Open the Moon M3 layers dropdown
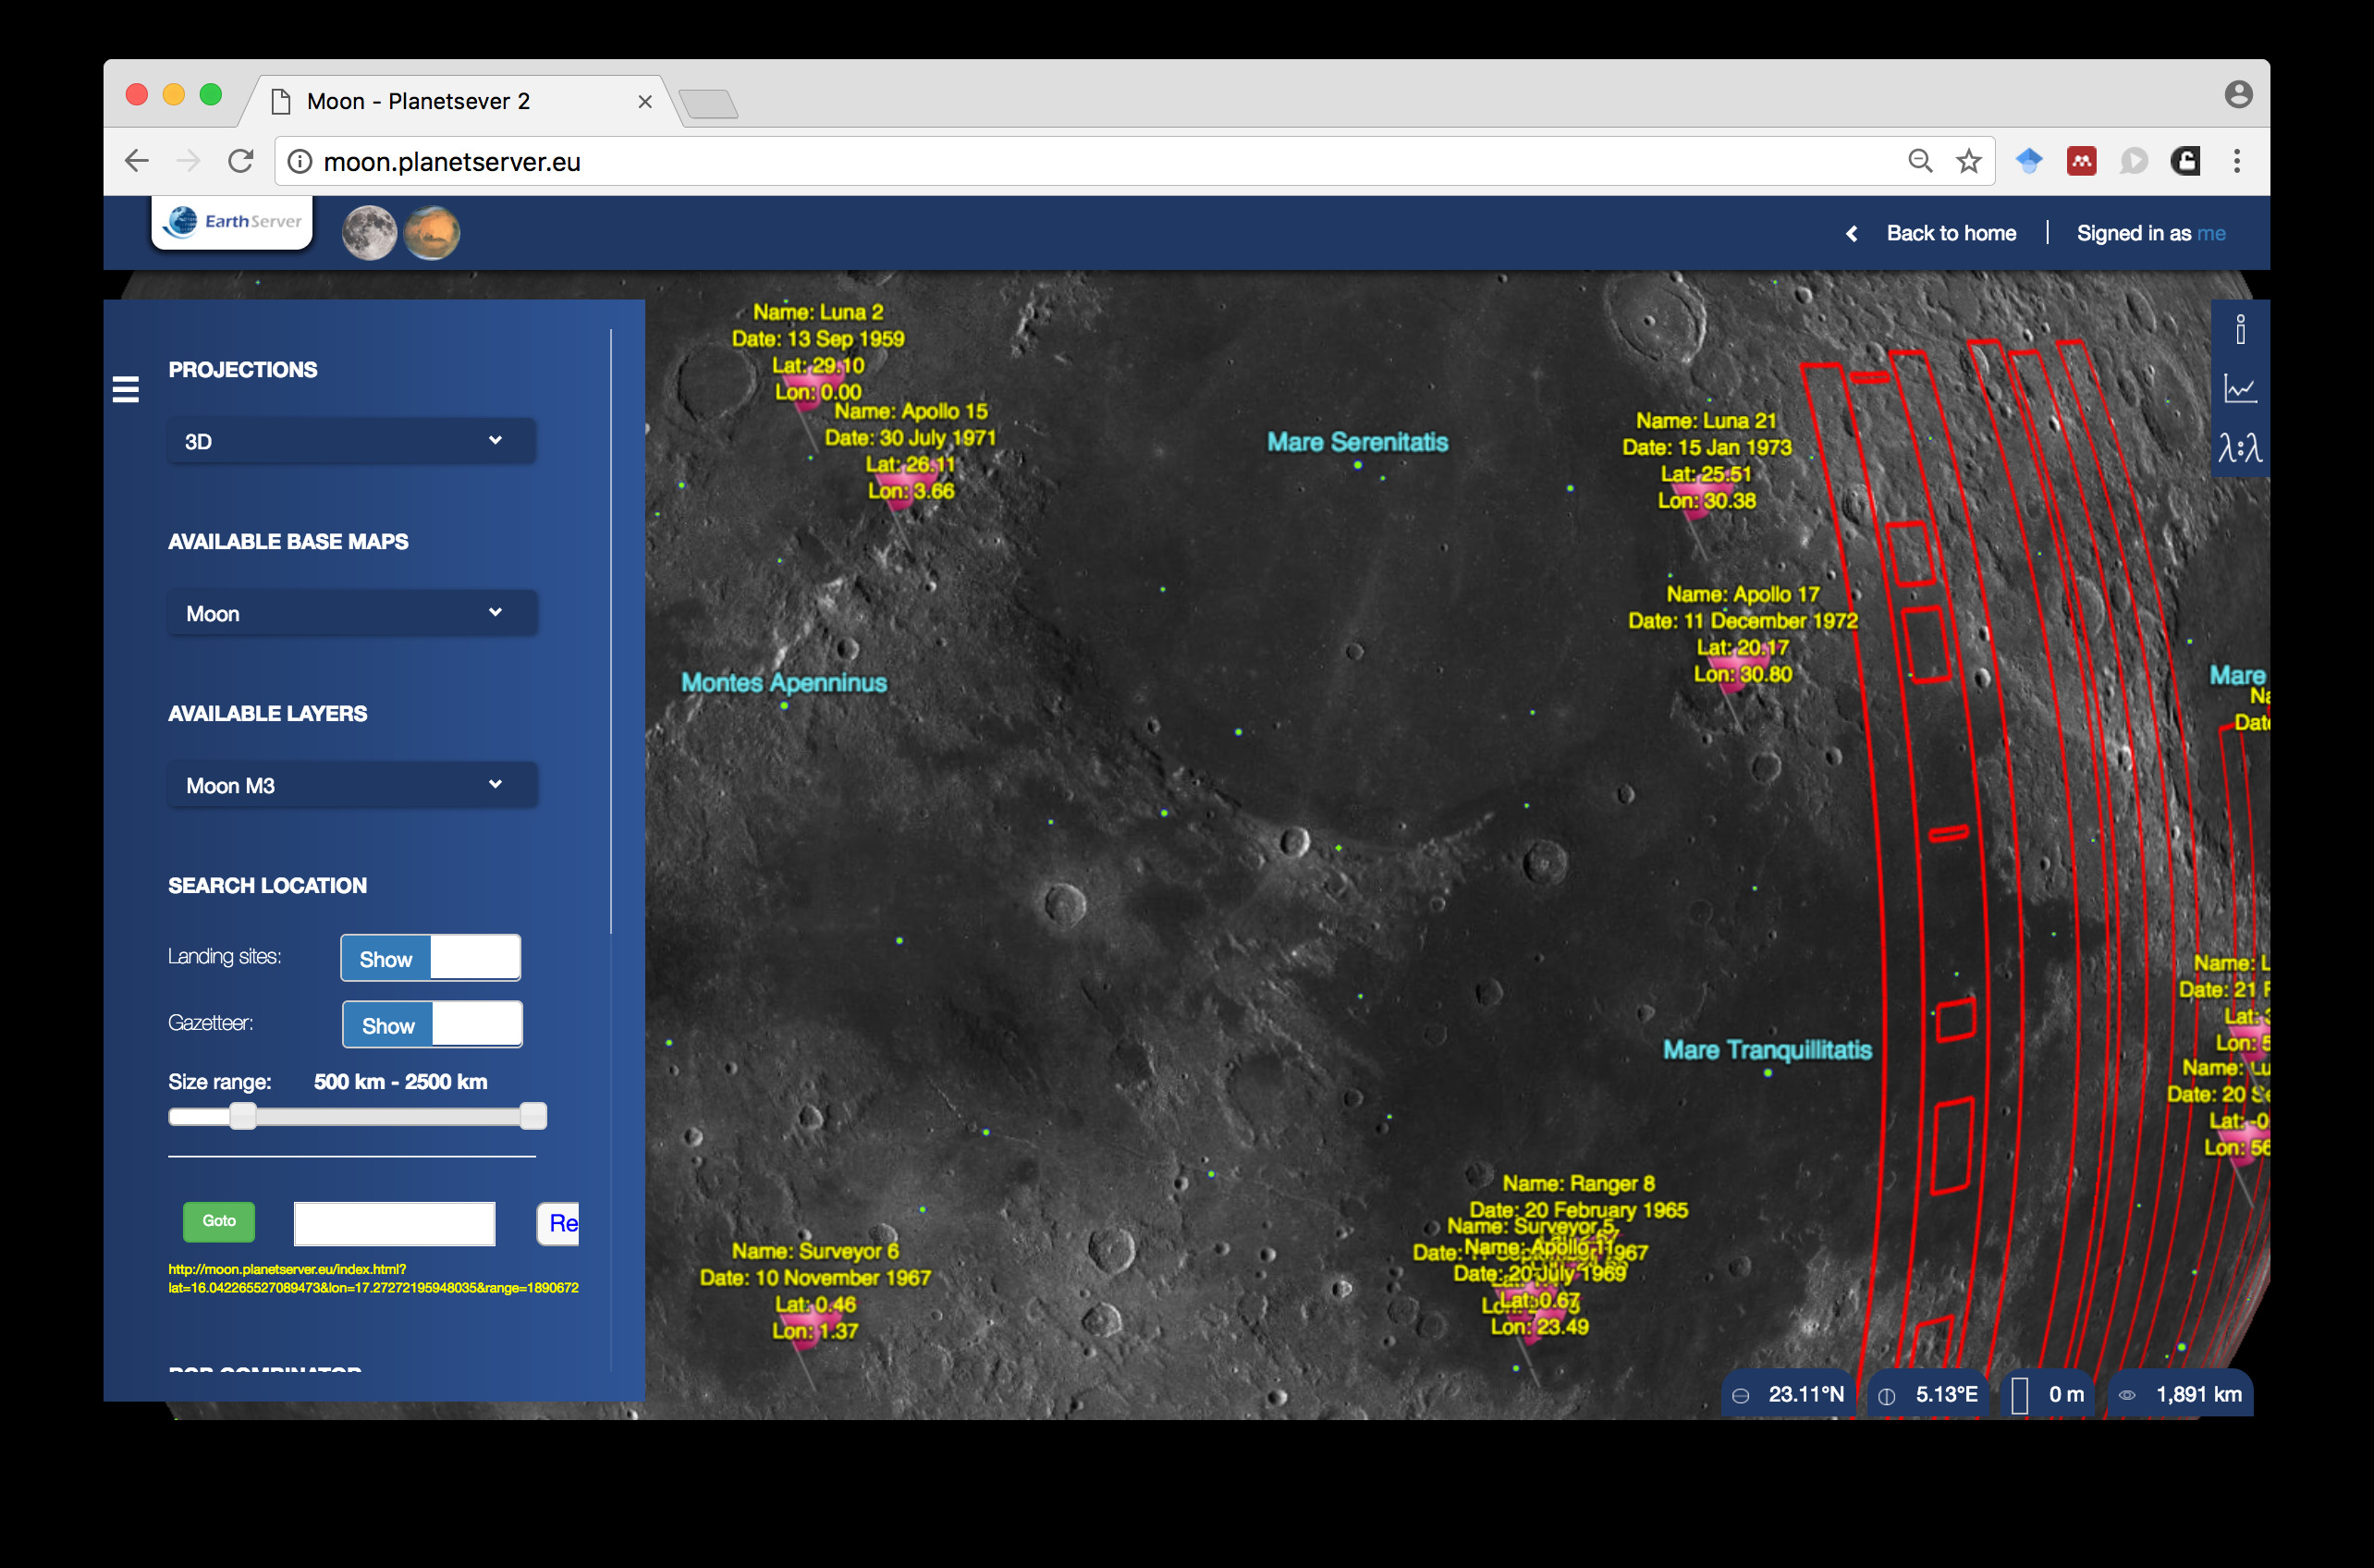The image size is (2374, 1568). [352, 785]
